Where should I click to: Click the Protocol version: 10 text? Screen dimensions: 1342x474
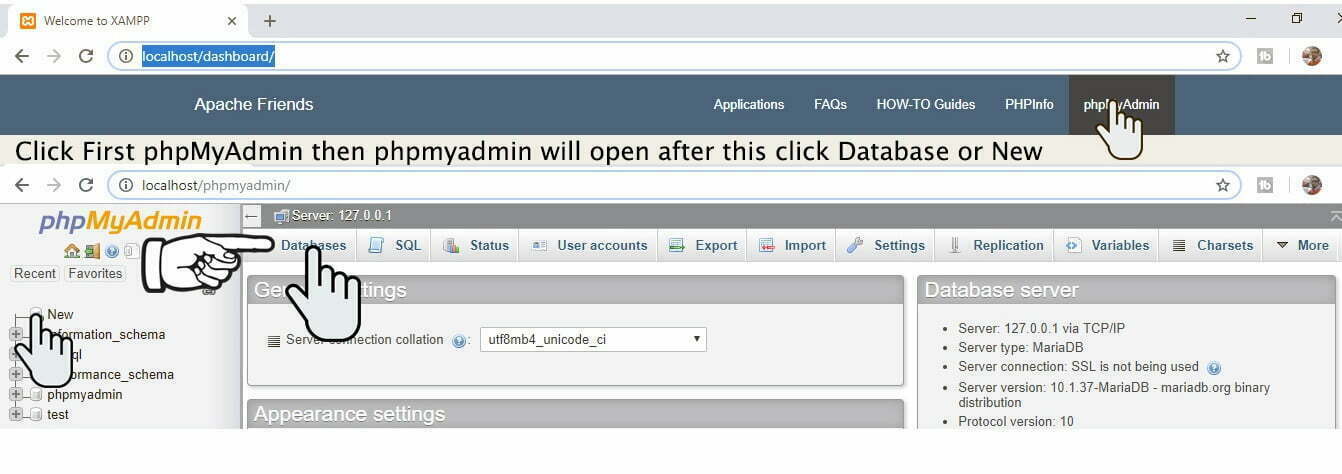coord(1016,422)
